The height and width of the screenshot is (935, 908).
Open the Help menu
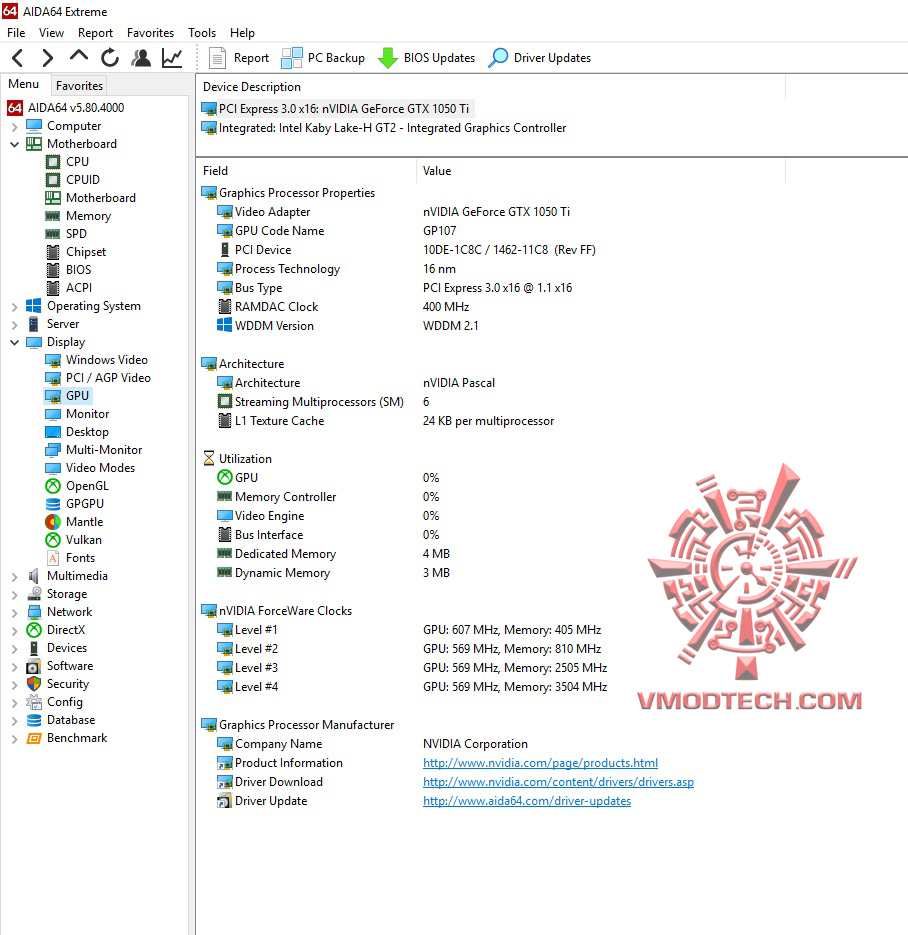point(242,33)
